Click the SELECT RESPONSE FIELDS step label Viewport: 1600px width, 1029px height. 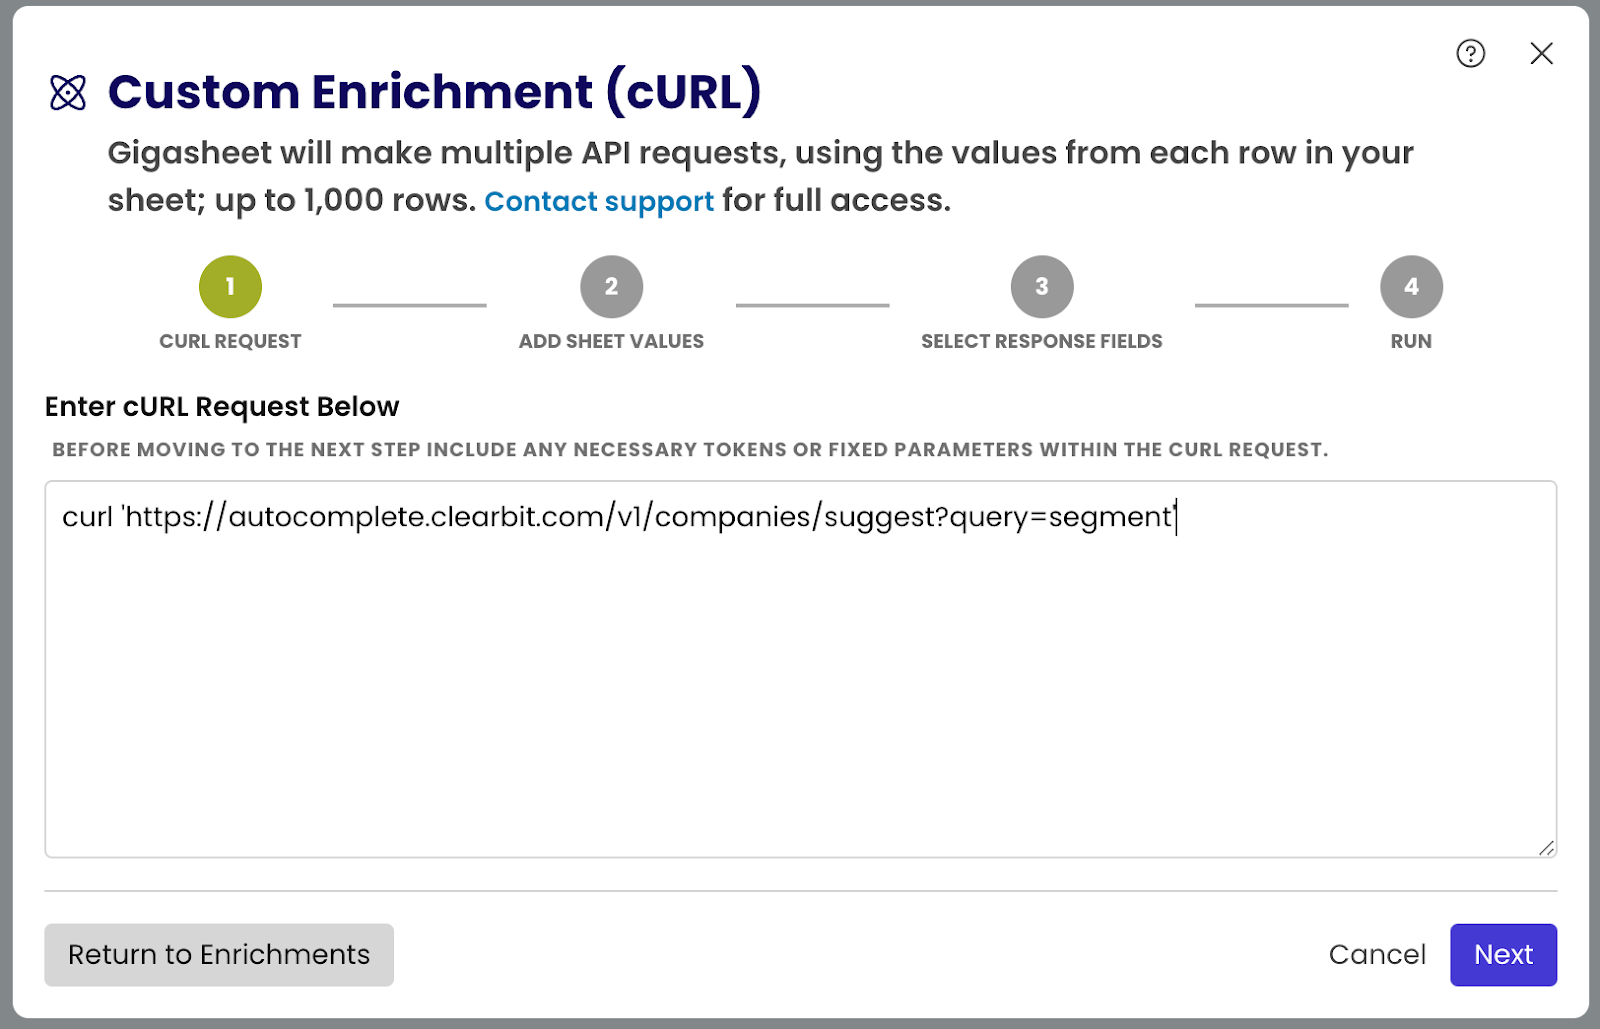click(1041, 341)
